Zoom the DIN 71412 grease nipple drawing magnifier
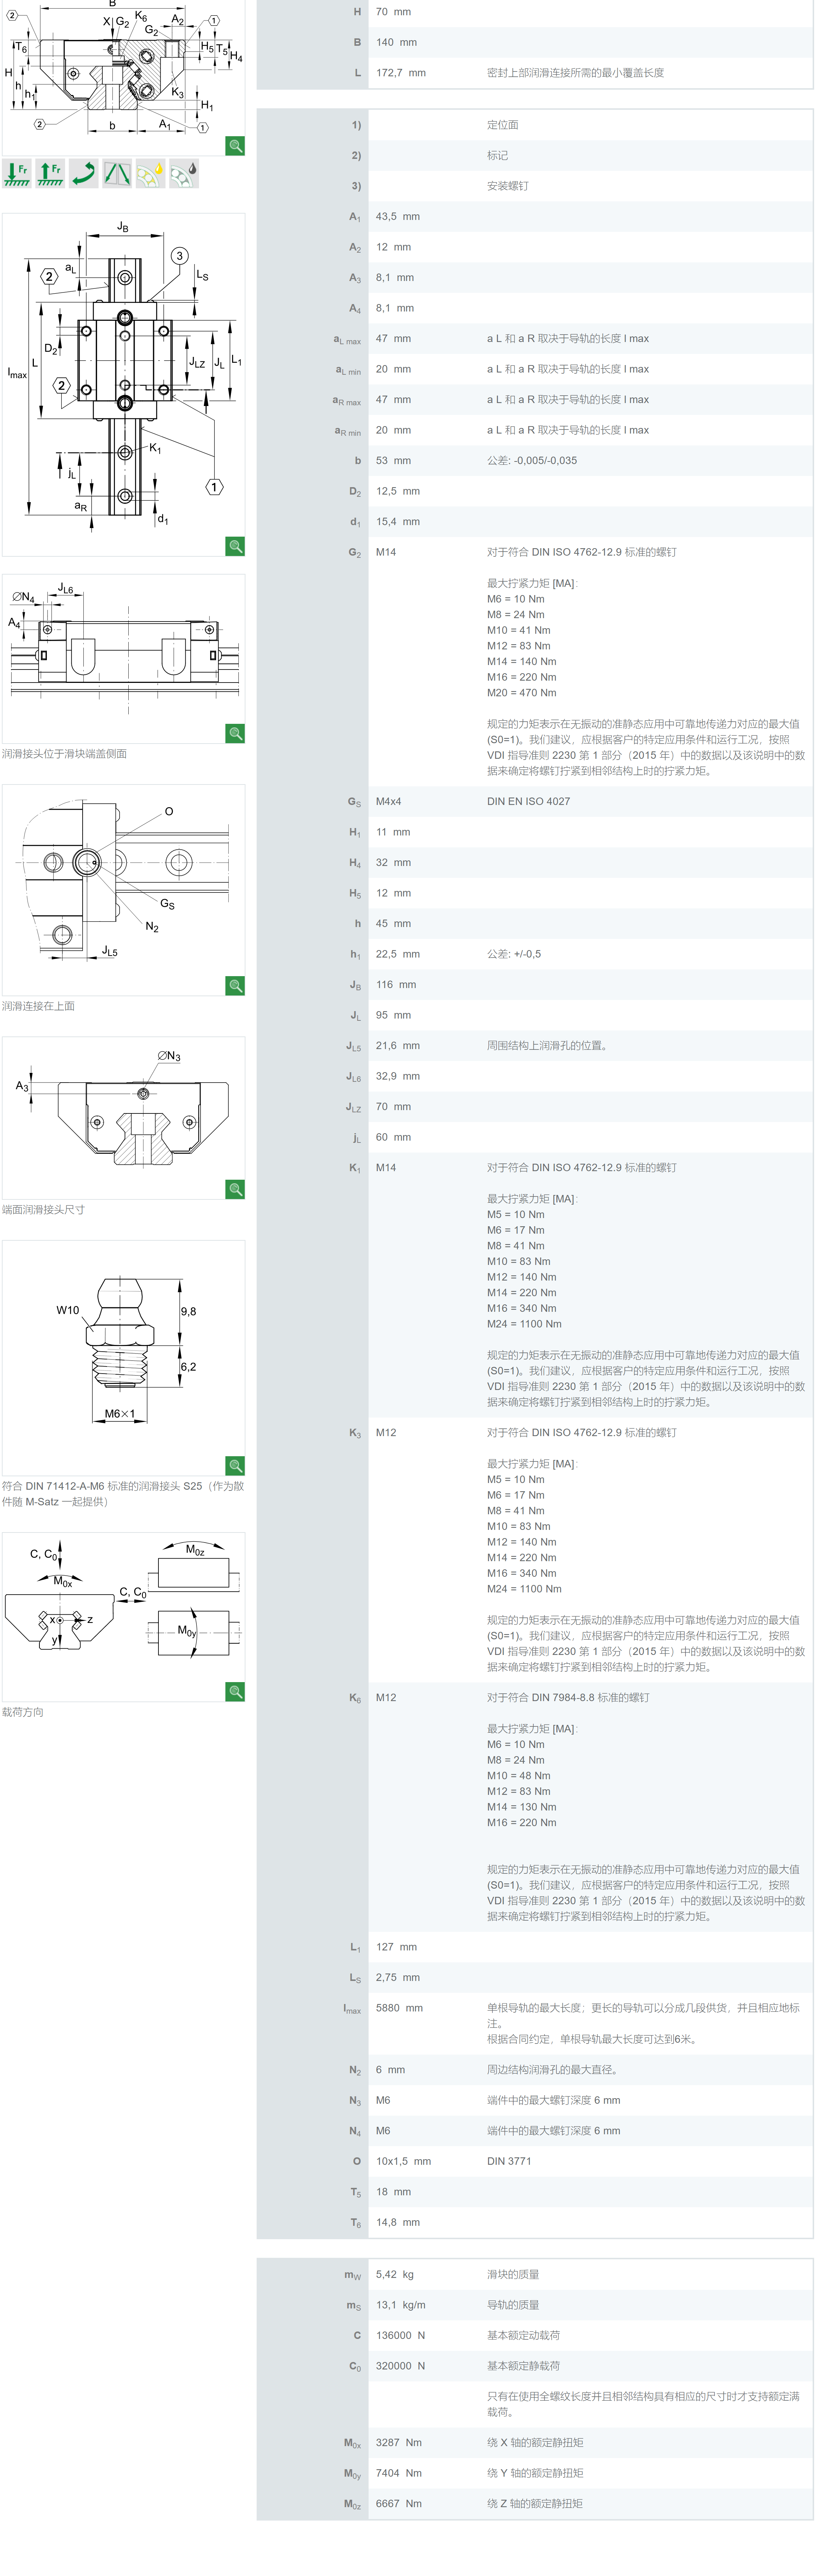 click(235, 1465)
